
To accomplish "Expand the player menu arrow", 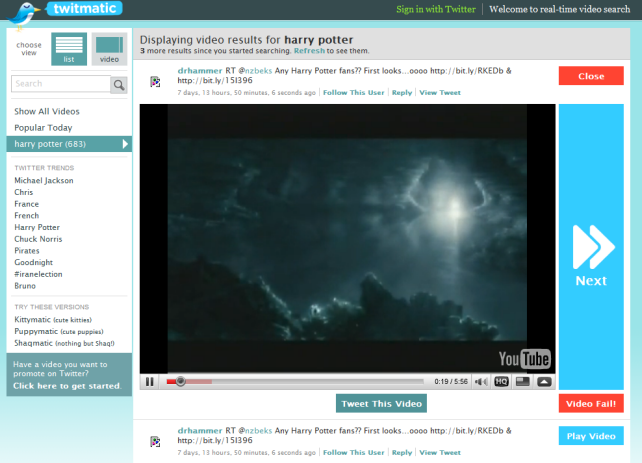I will pos(544,382).
